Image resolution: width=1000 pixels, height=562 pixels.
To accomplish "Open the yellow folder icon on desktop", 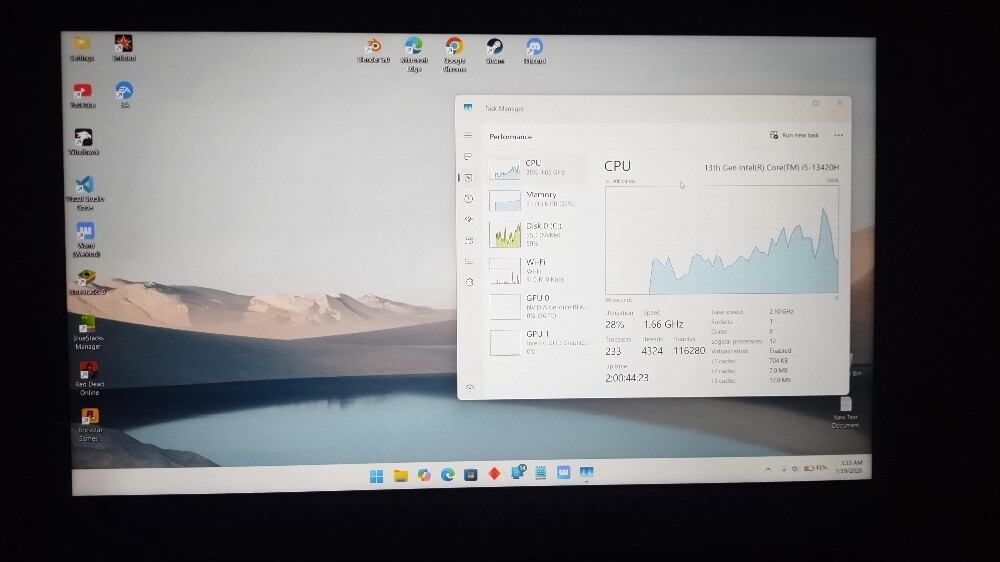I will coord(82,48).
